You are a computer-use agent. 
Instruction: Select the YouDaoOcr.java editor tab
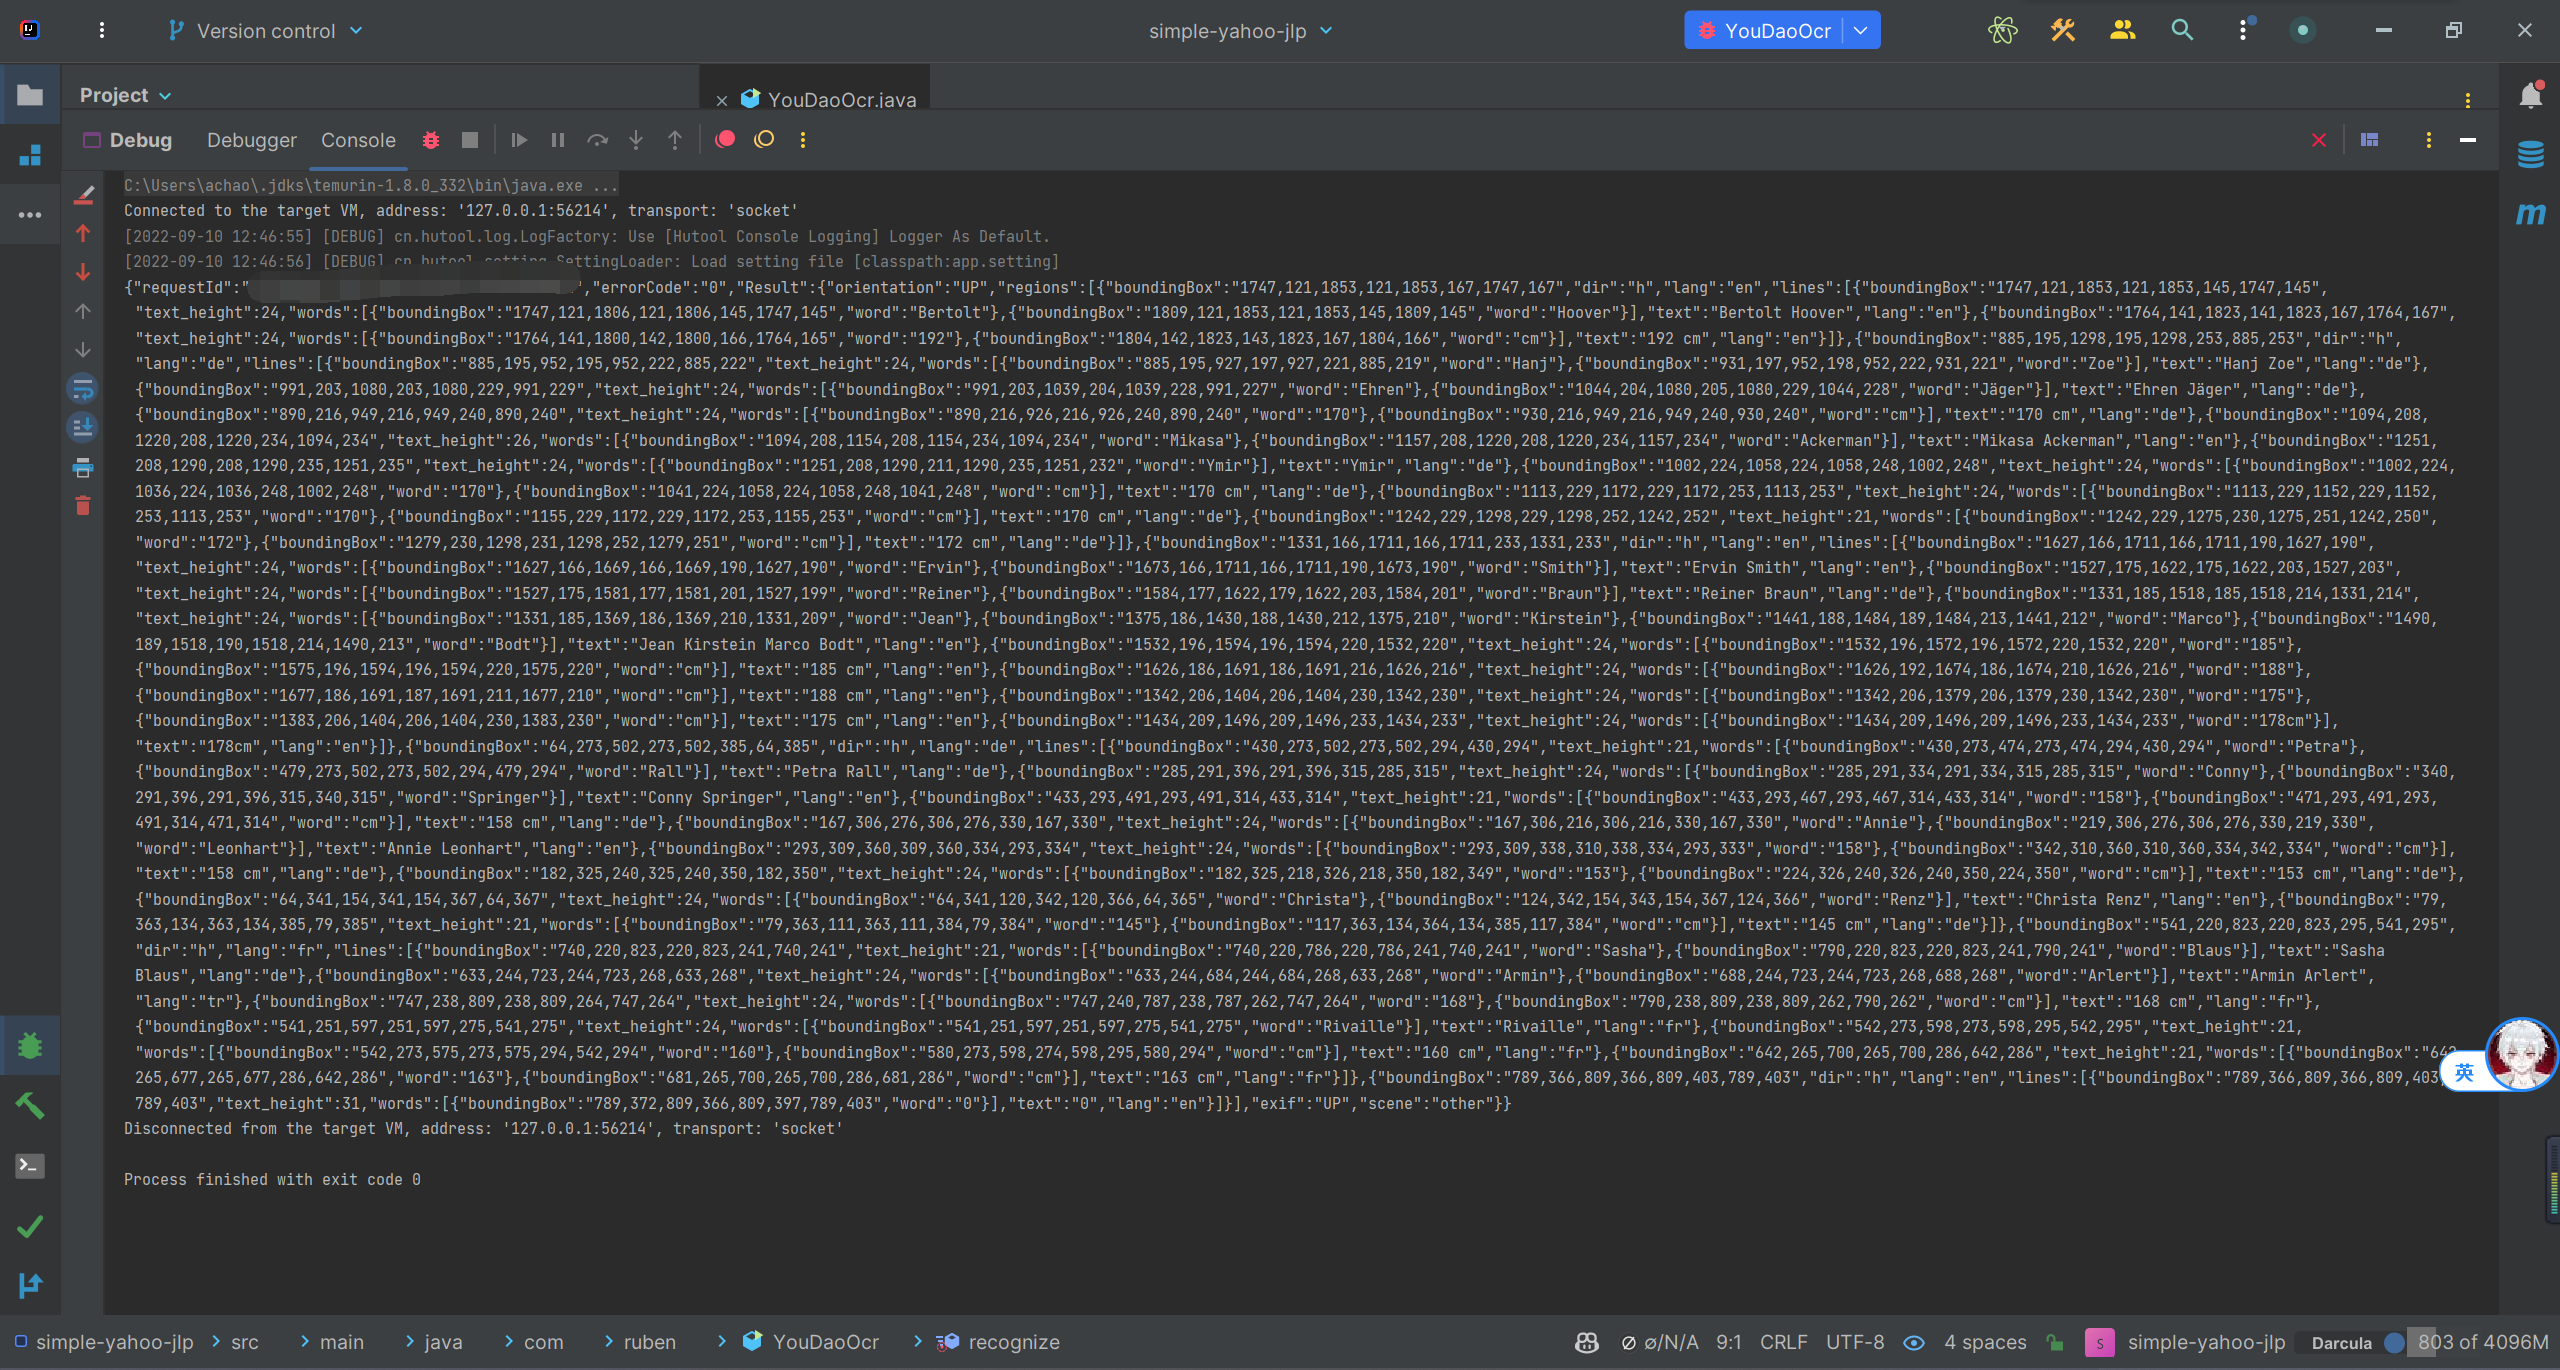[x=841, y=99]
